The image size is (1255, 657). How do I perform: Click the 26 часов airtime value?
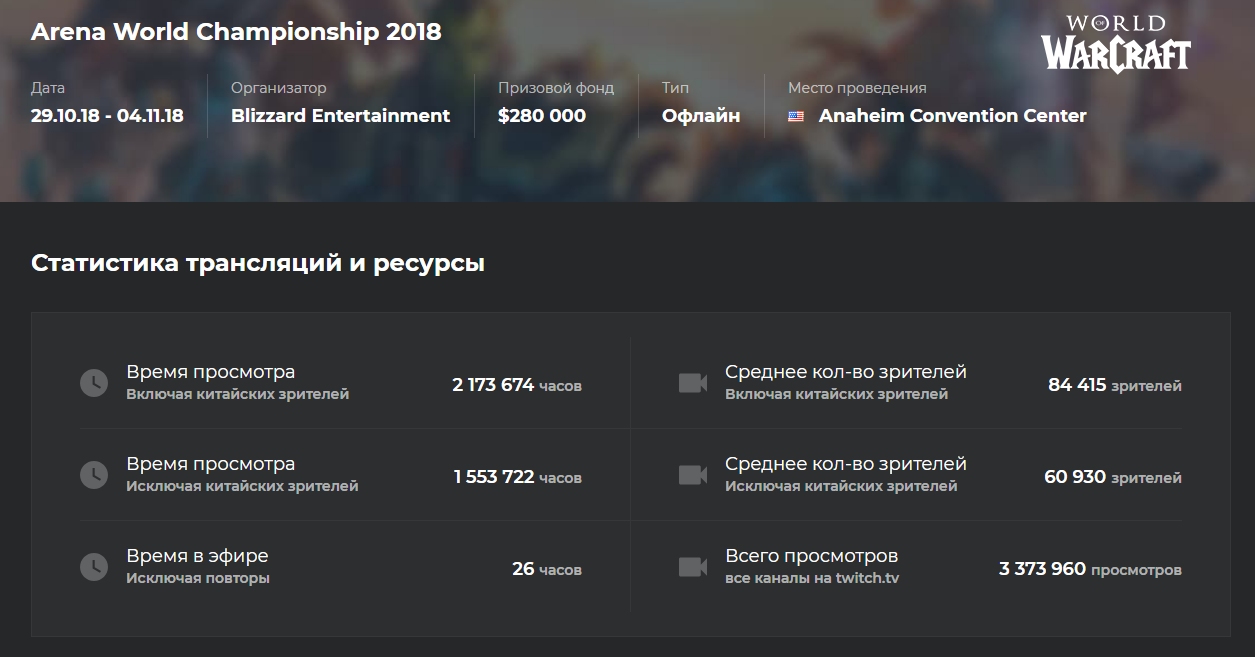coord(547,569)
